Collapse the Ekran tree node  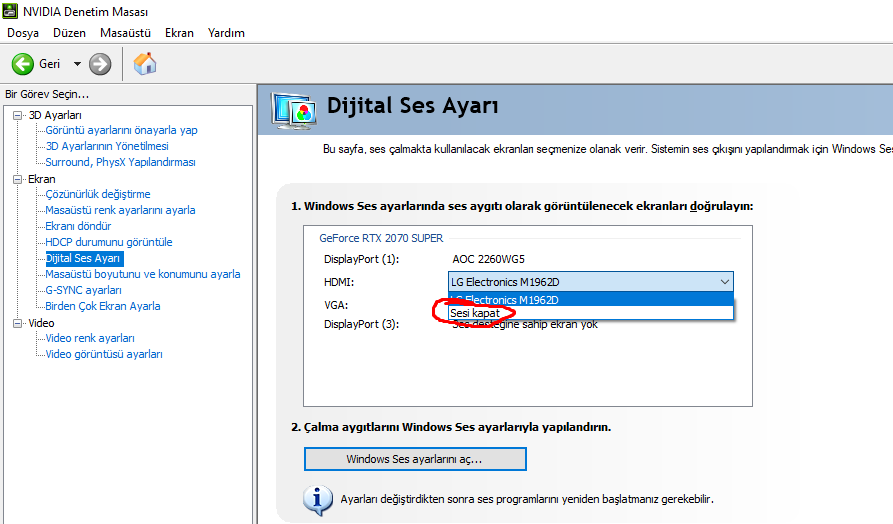click(18, 179)
